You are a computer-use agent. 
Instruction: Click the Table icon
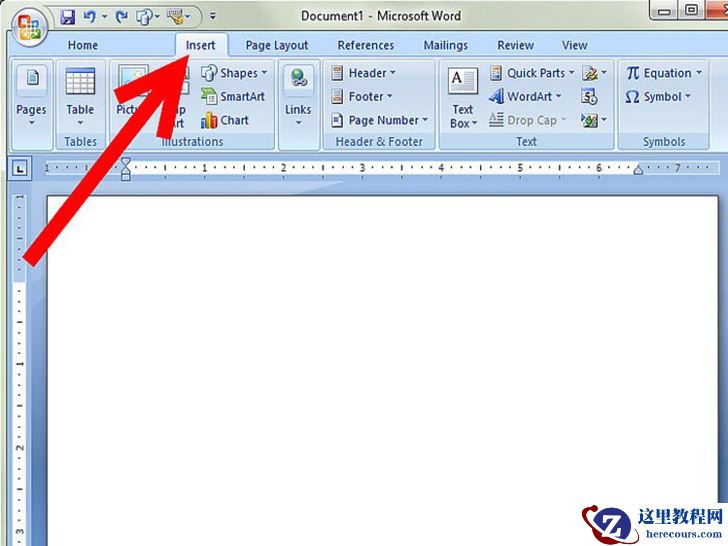80,81
